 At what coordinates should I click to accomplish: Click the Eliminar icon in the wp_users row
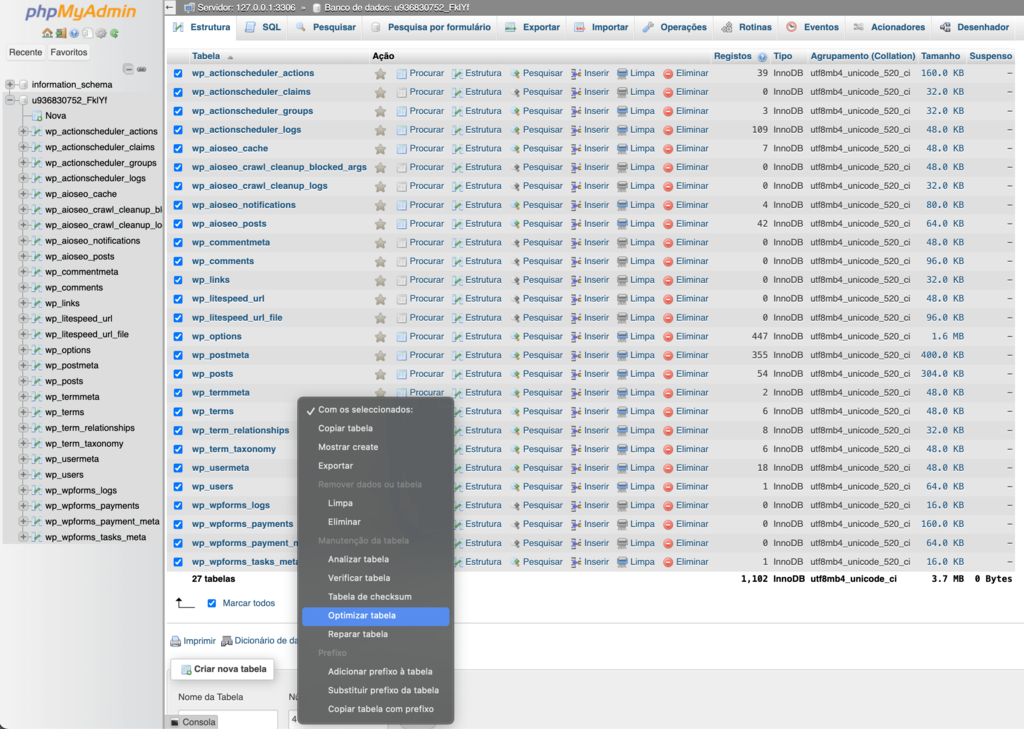point(668,487)
